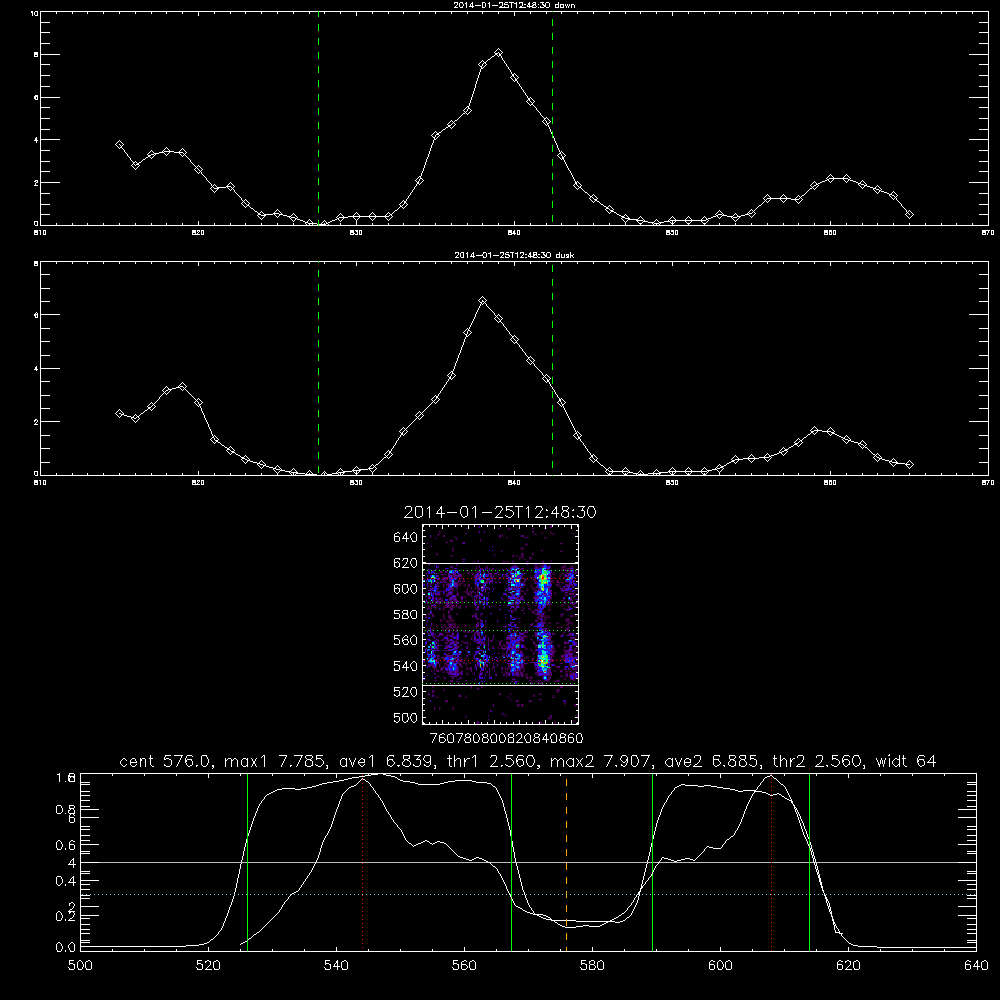Viewport: 1000px width, 1000px height.
Task: Click the dusk plot title text
Action: click(x=514, y=255)
